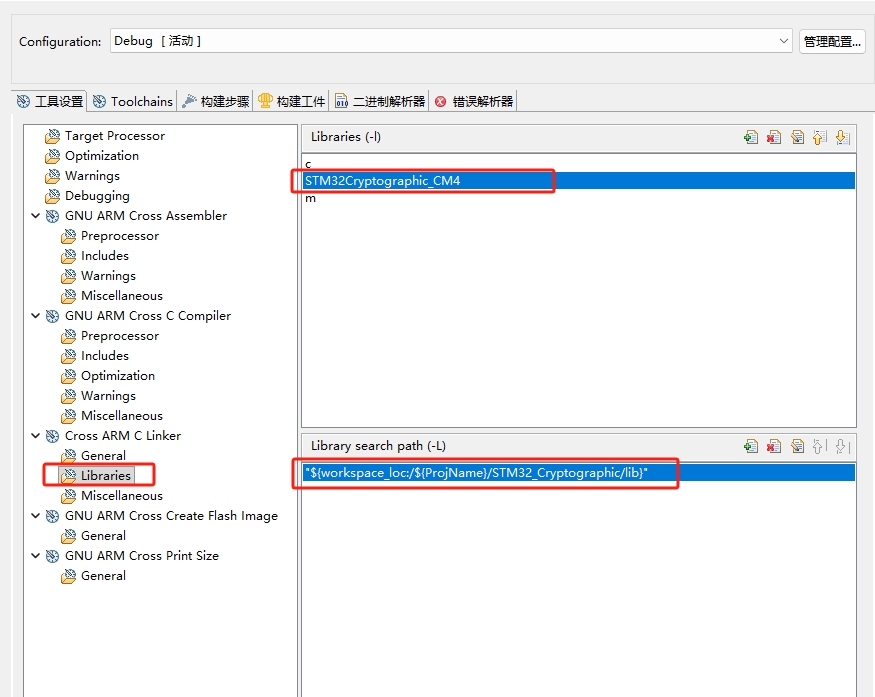The width and height of the screenshot is (875, 697).
Task: Open the 二进制解析器 tab
Action: point(380,102)
